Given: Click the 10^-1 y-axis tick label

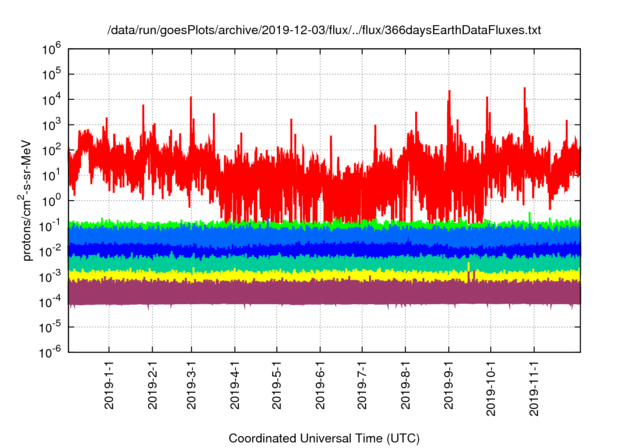Looking at the screenshot, I should click(51, 226).
